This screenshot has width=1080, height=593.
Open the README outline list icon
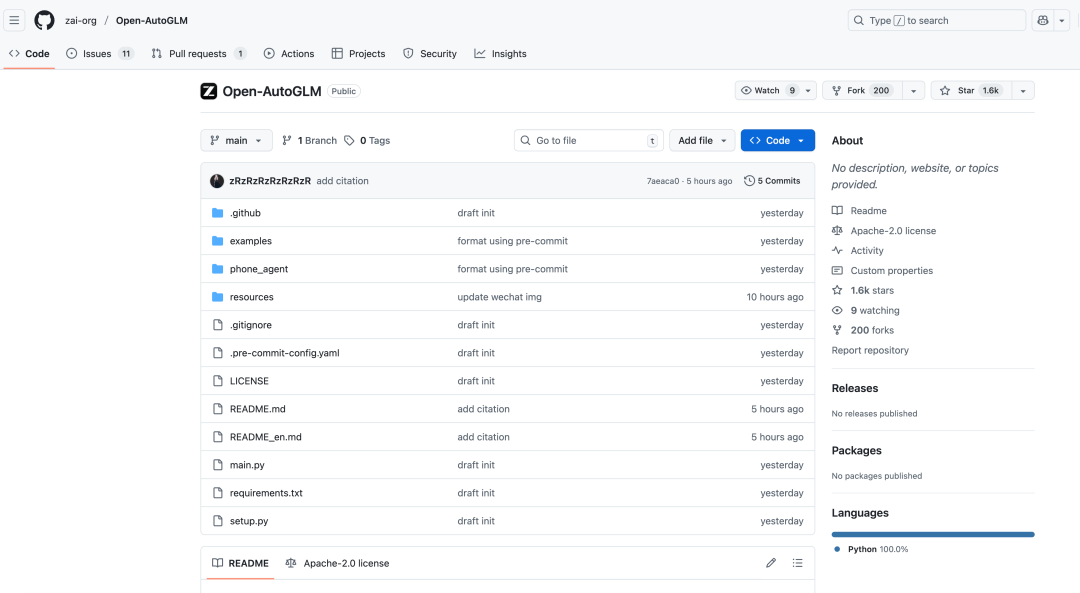[797, 563]
